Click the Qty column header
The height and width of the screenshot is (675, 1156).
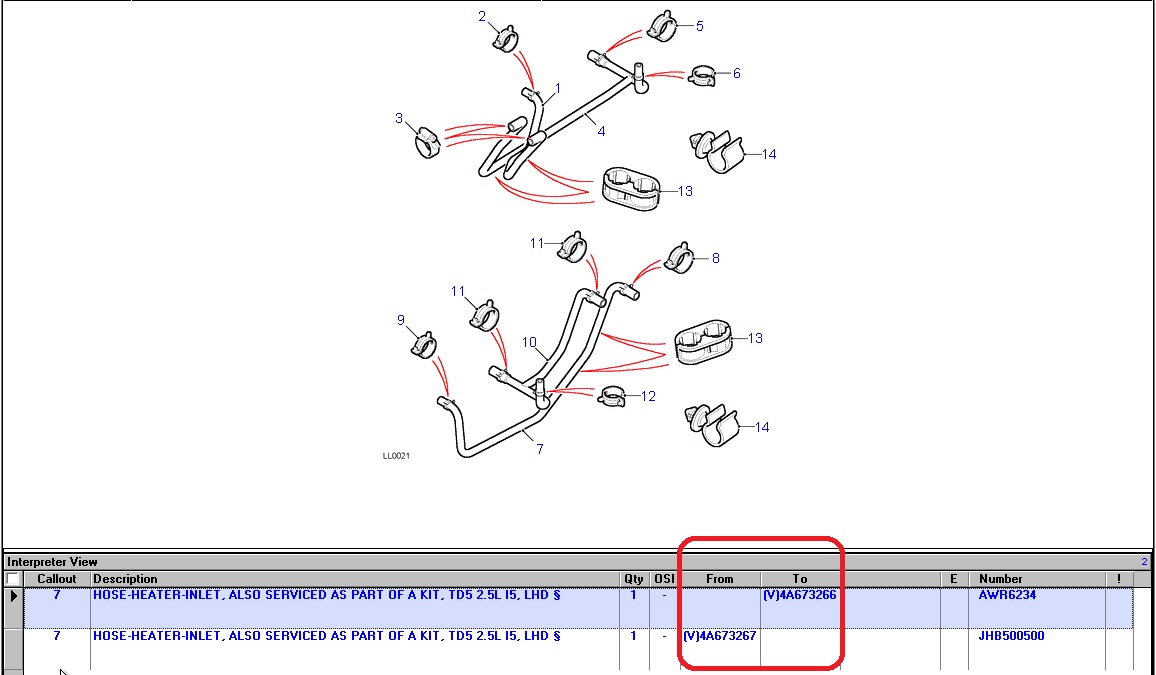click(x=634, y=579)
